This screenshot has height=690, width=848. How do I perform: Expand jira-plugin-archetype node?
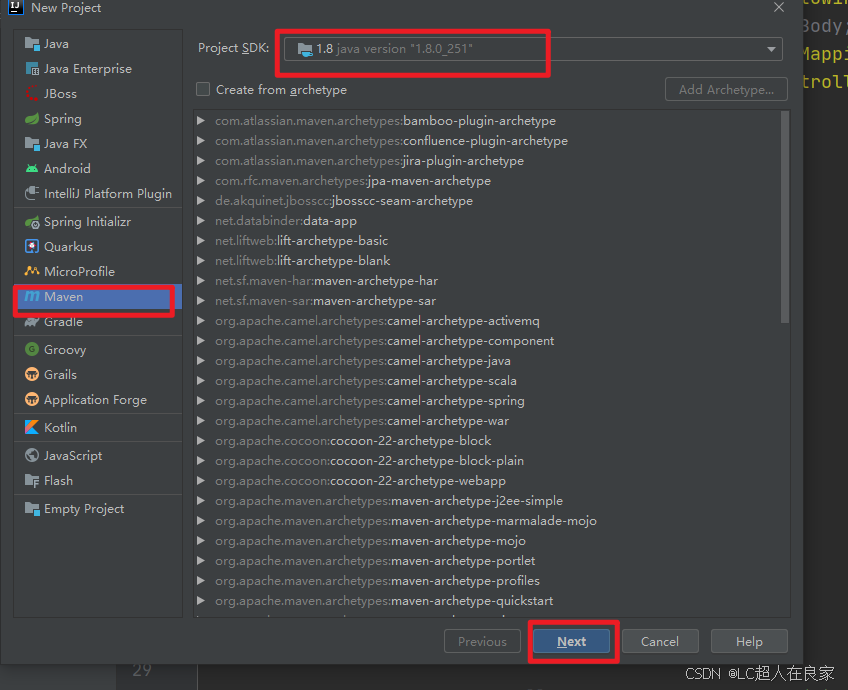pos(201,161)
